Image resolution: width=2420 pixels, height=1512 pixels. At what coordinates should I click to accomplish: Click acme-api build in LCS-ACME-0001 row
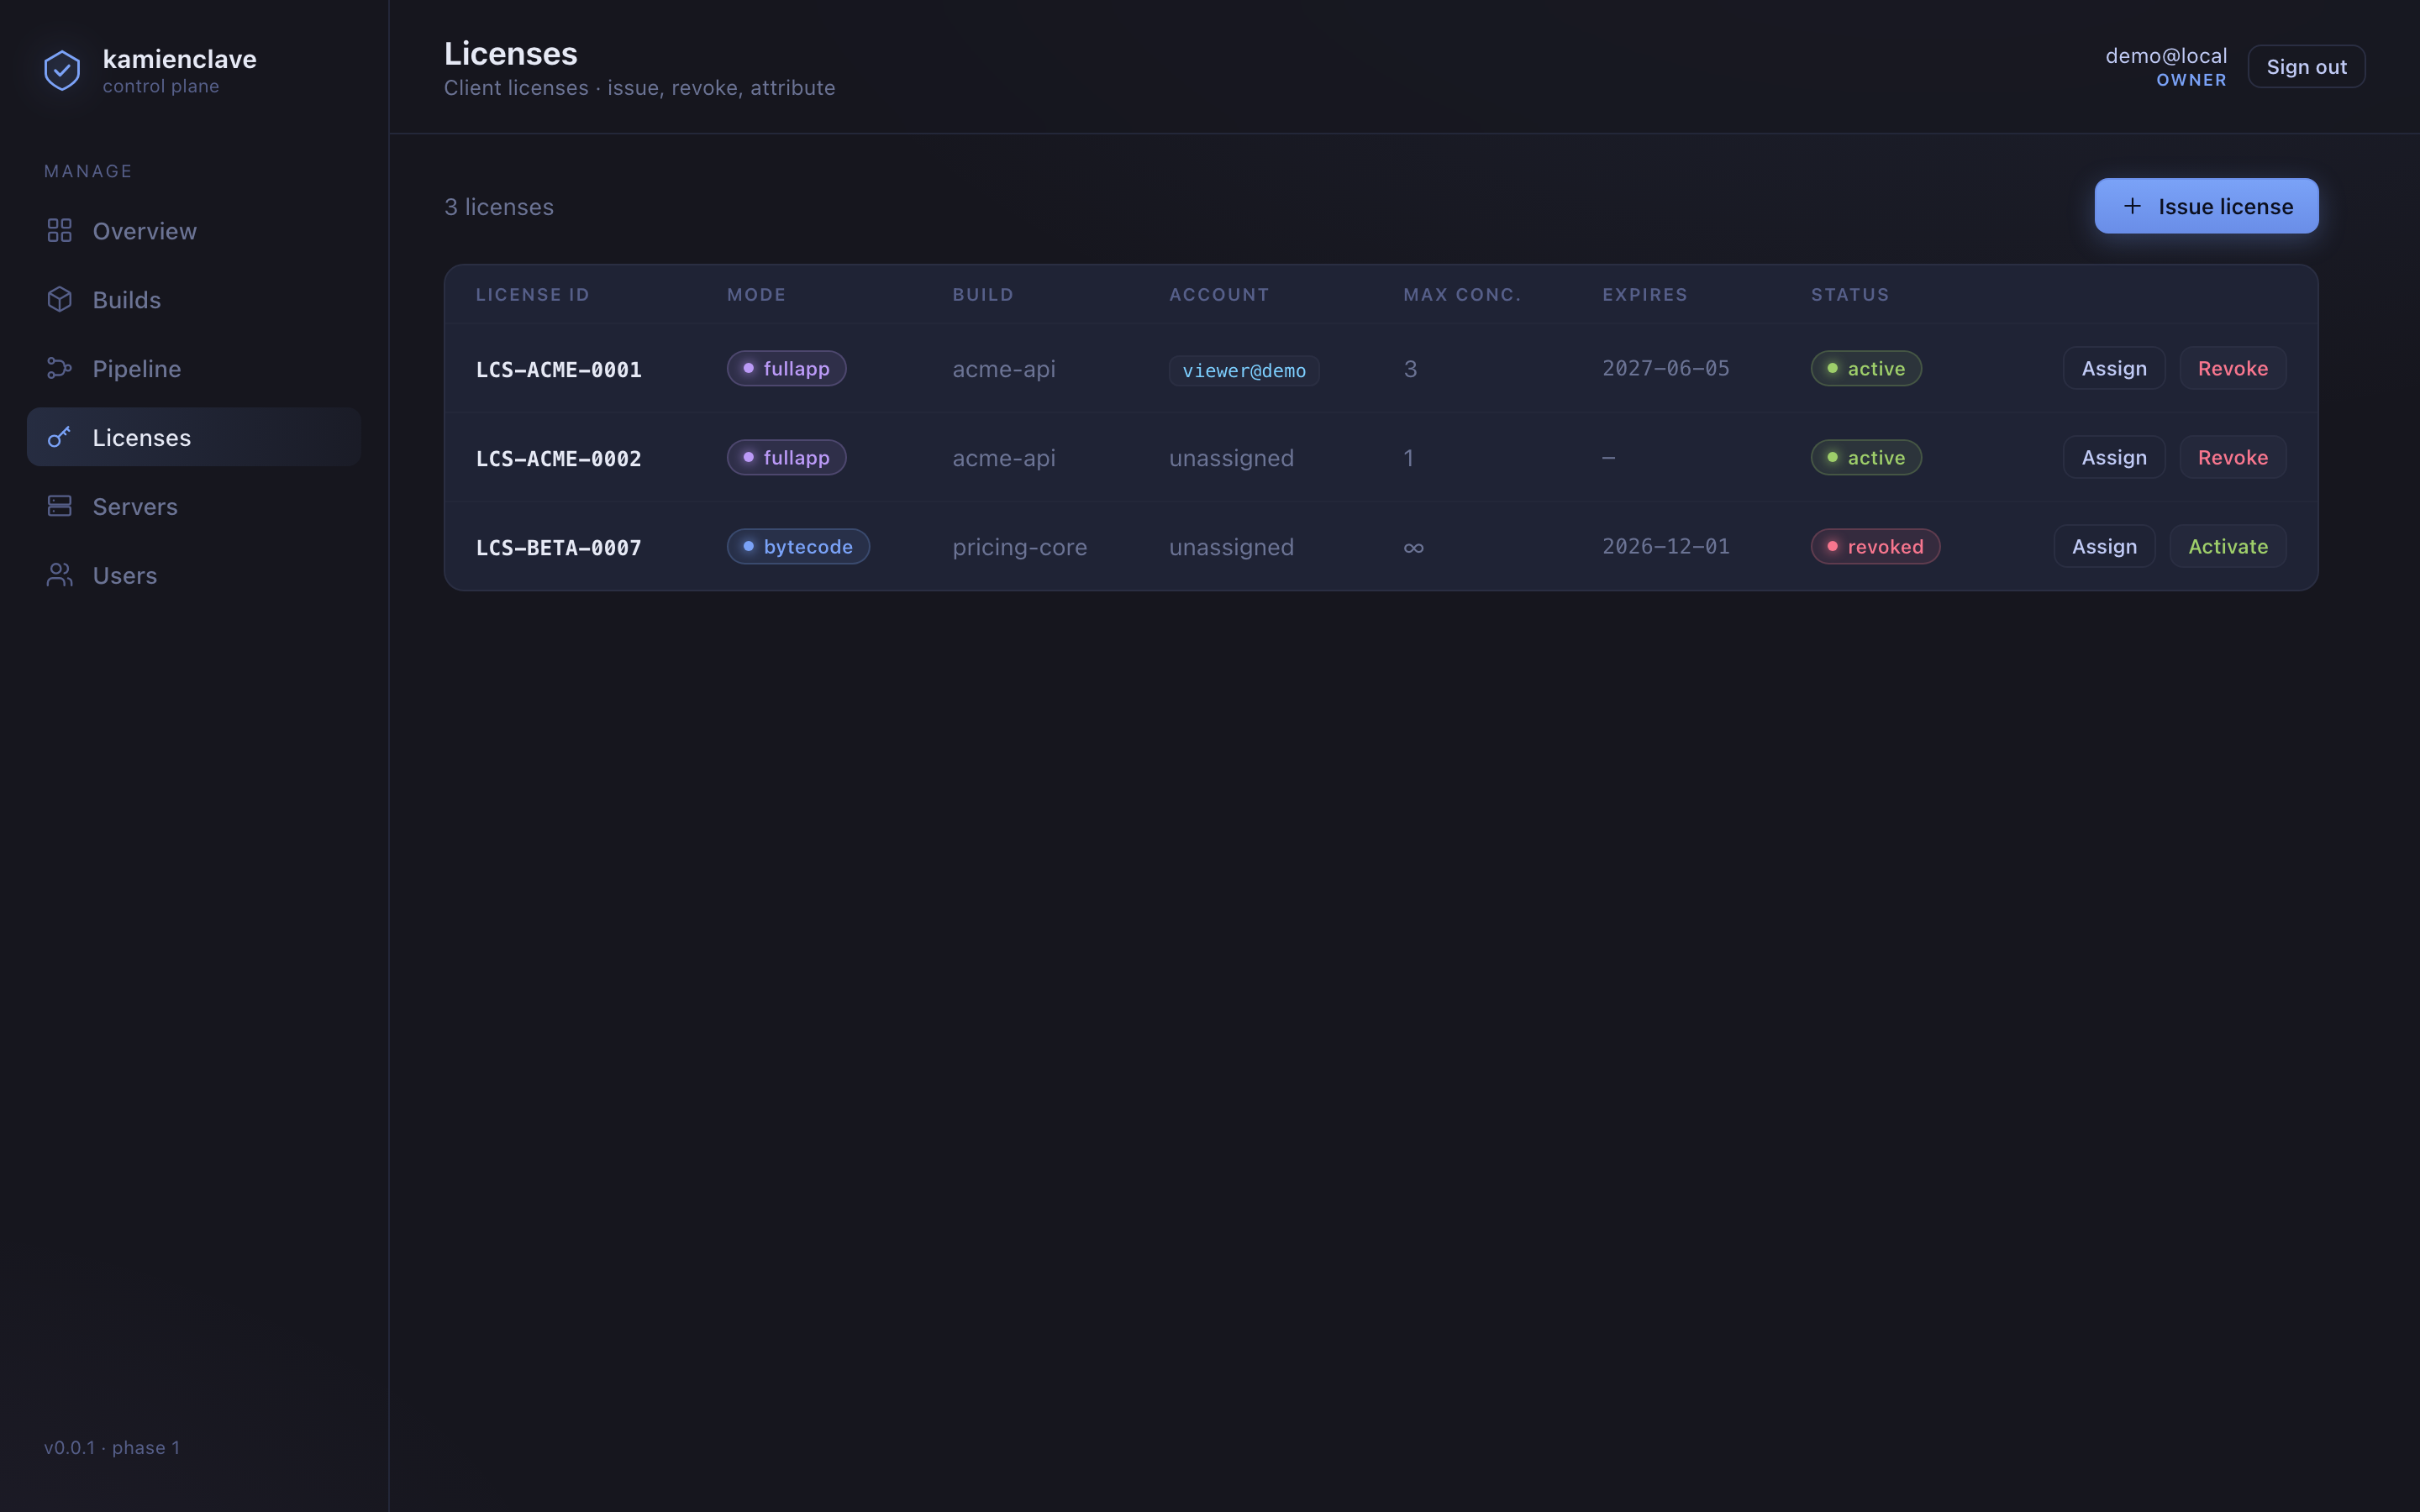1003,369
